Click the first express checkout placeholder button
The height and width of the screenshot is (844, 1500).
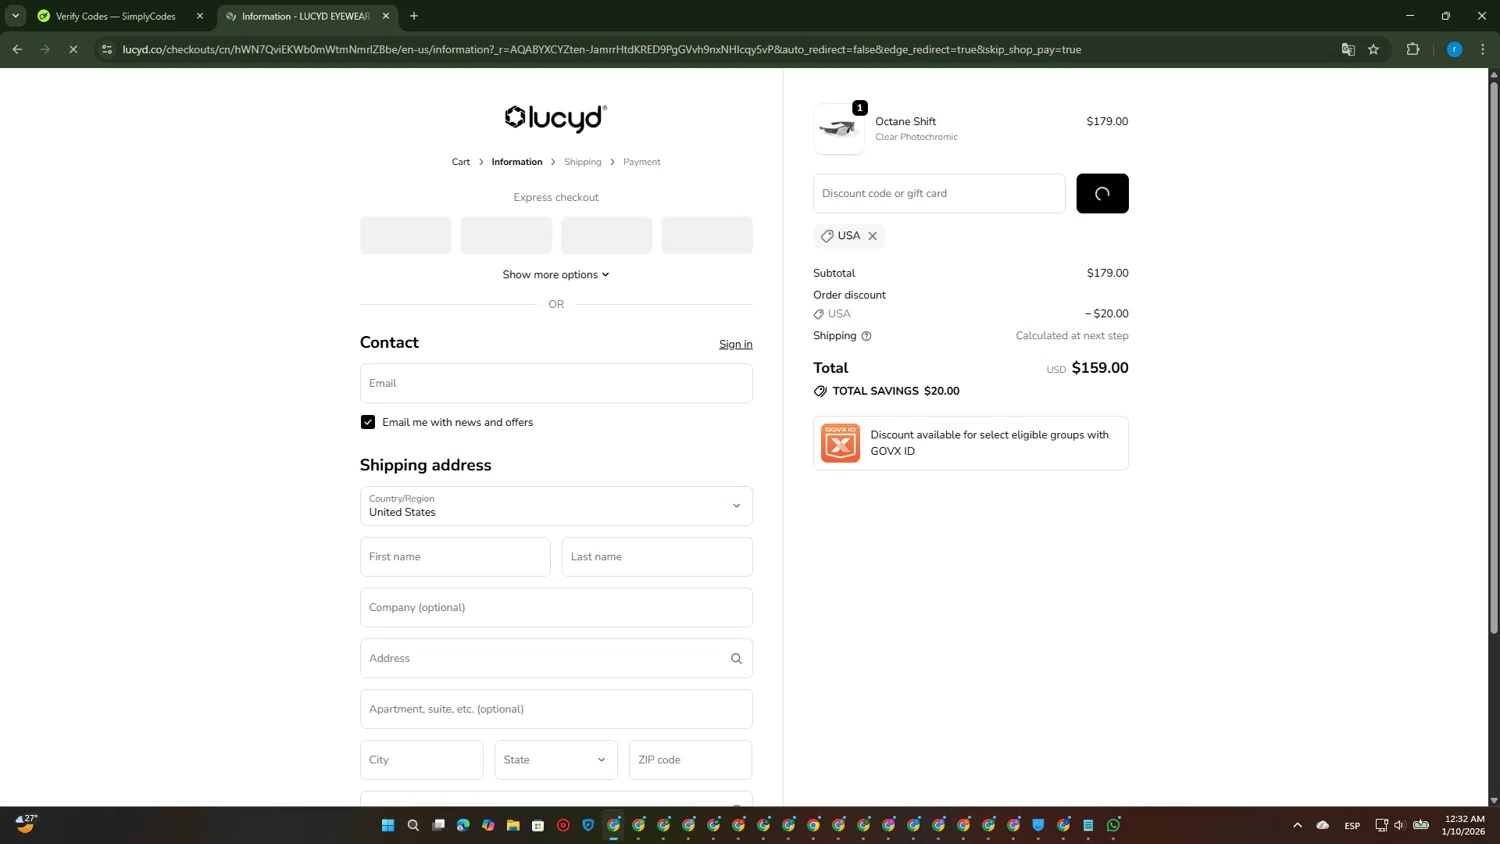coord(406,235)
